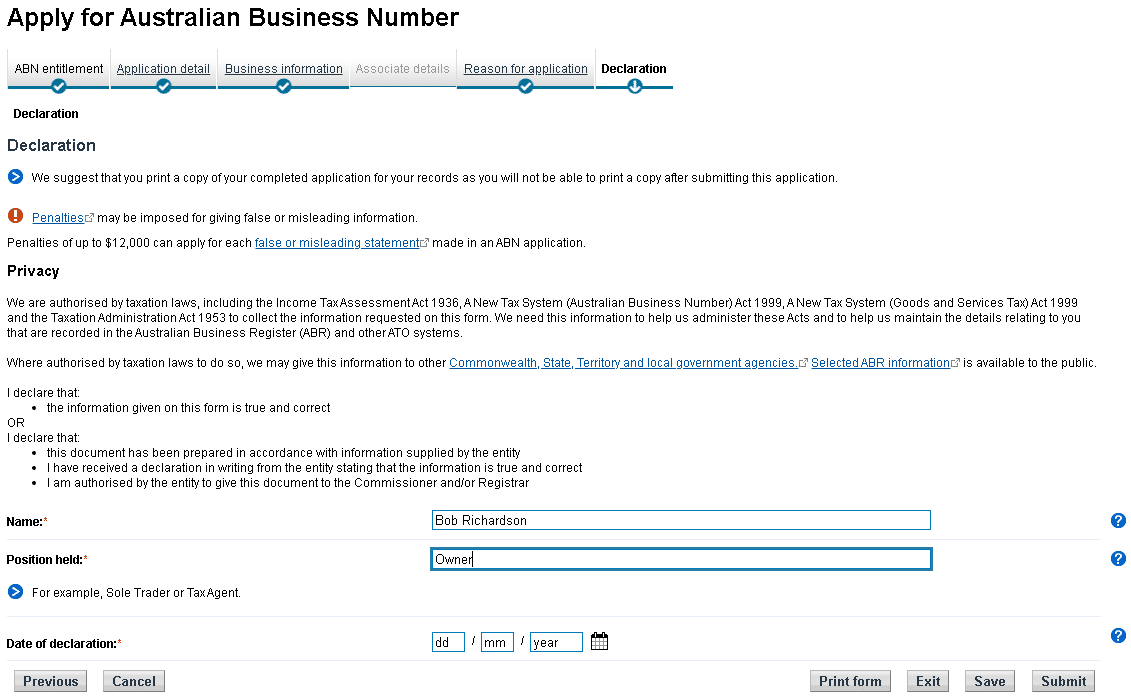Open the calendar date picker

point(599,641)
